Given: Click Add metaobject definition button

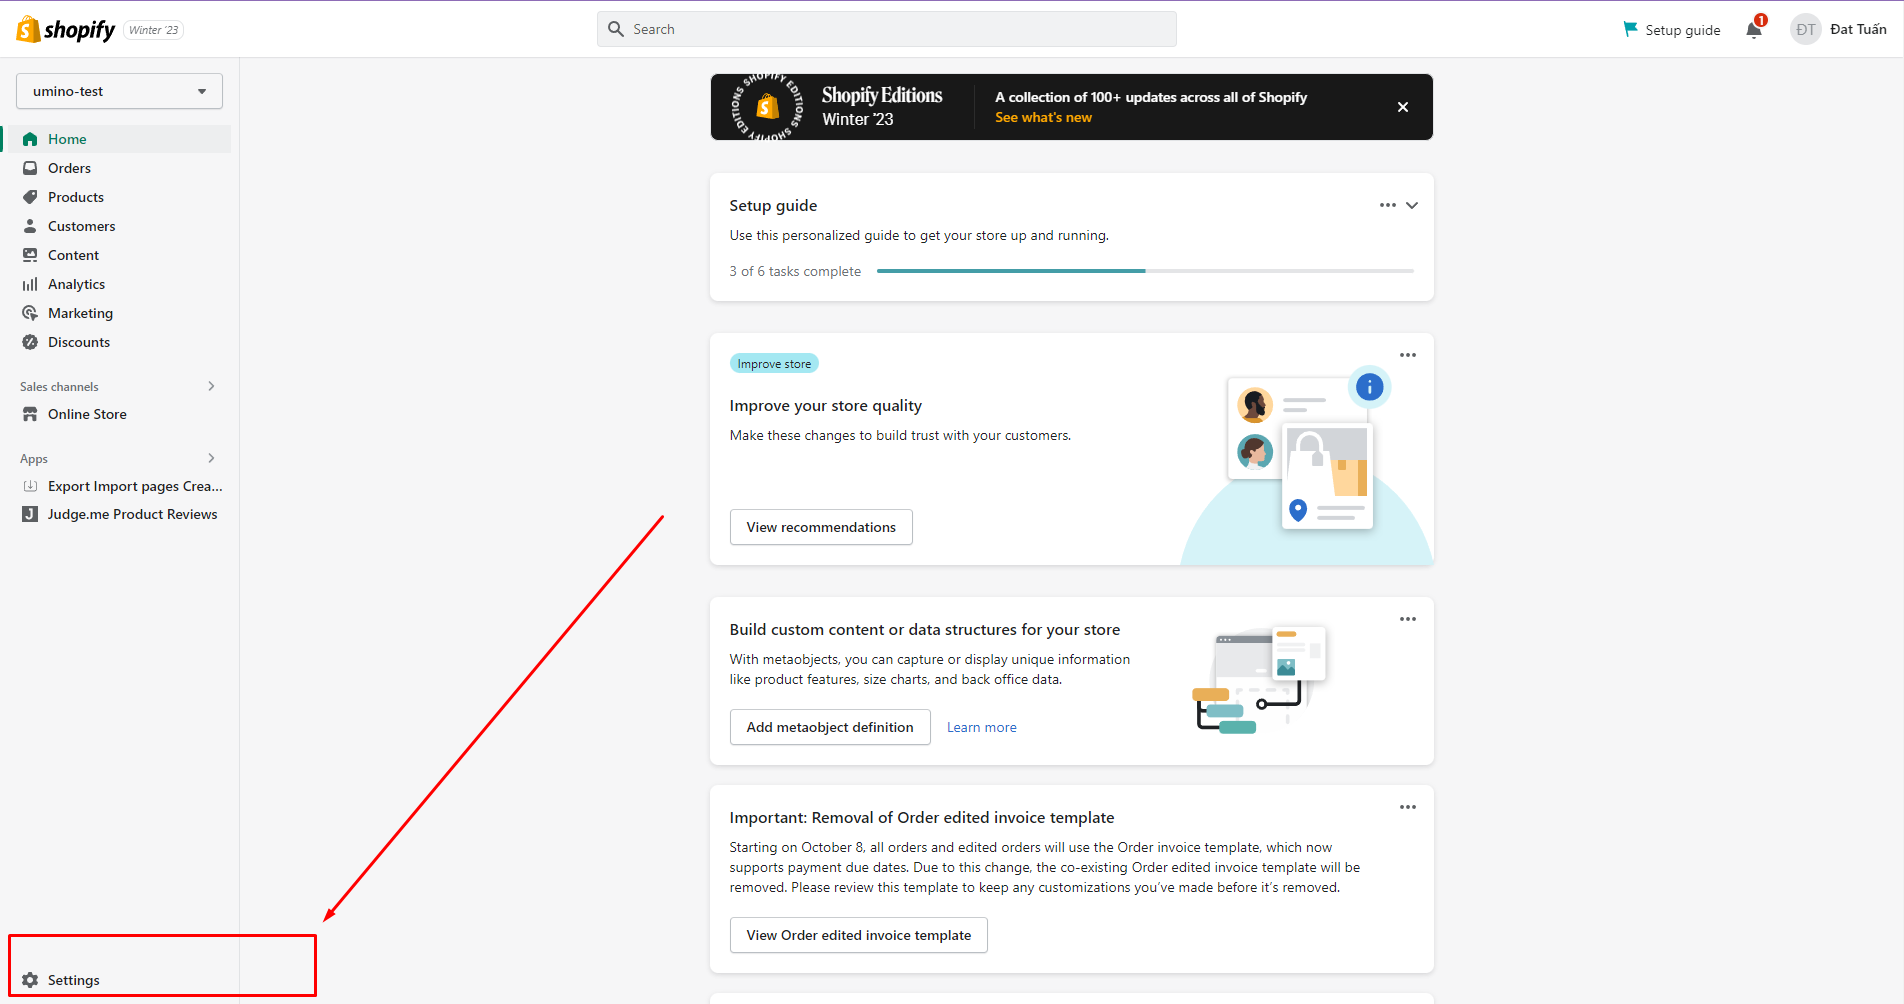Looking at the screenshot, I should pos(830,727).
